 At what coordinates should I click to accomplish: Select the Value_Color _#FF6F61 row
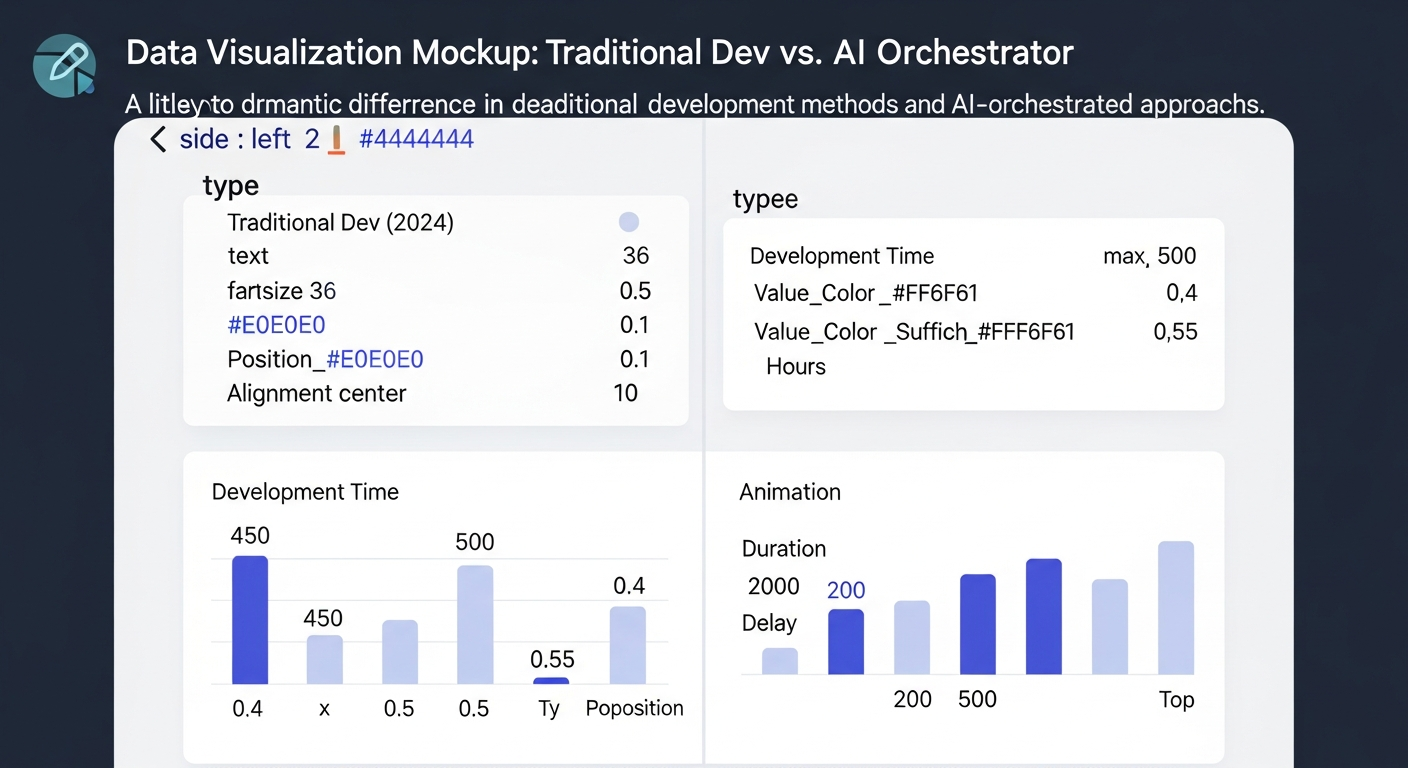coord(865,293)
